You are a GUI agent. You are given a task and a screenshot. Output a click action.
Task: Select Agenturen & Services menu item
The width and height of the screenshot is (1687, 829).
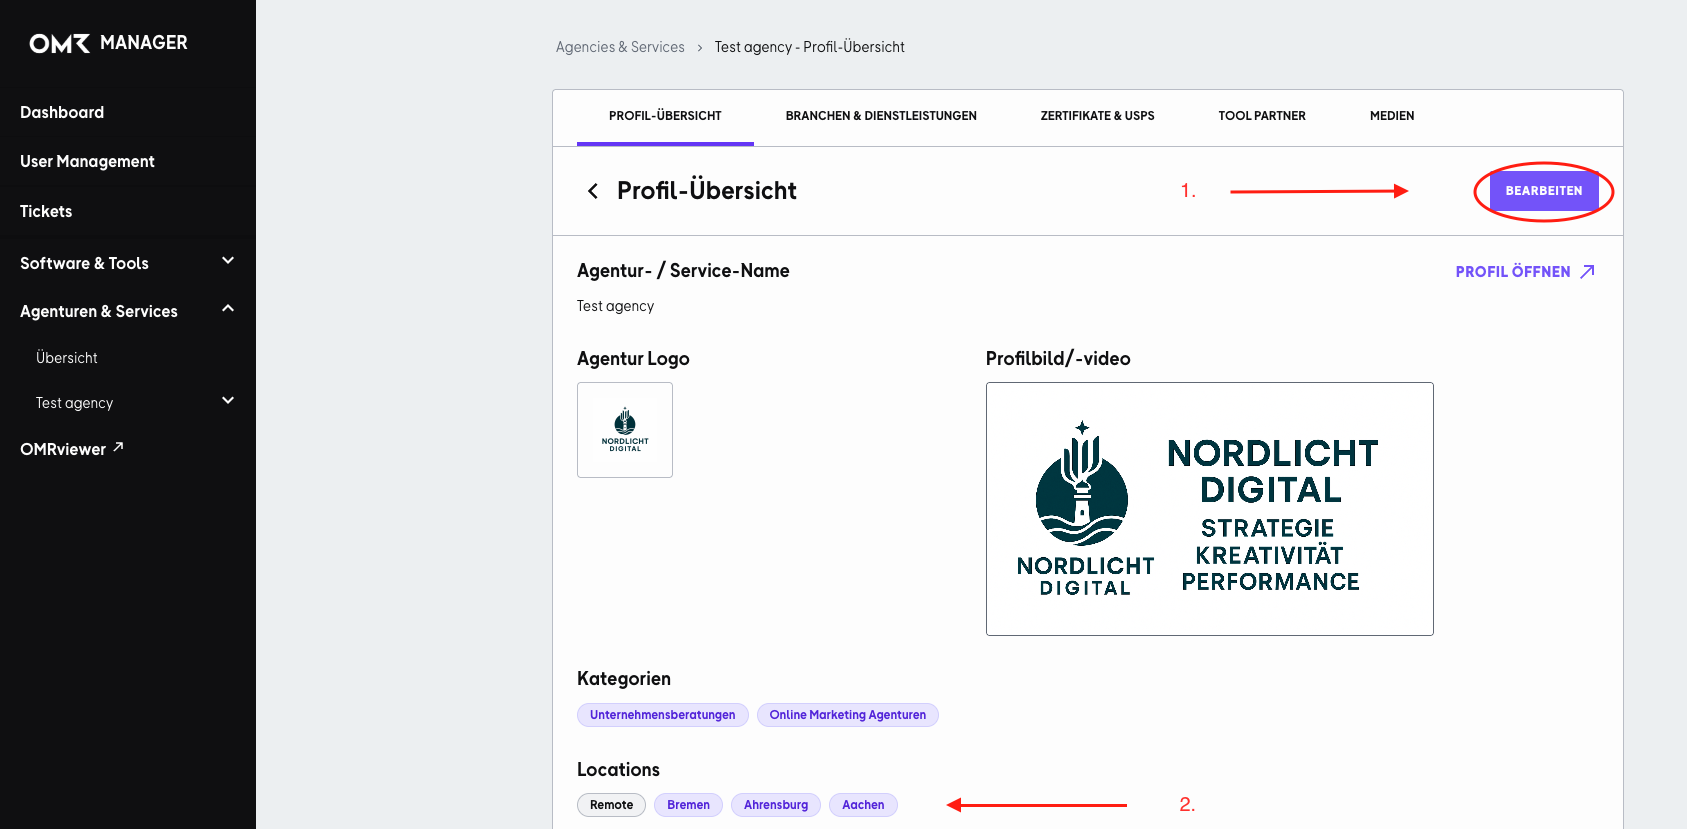coord(99,311)
